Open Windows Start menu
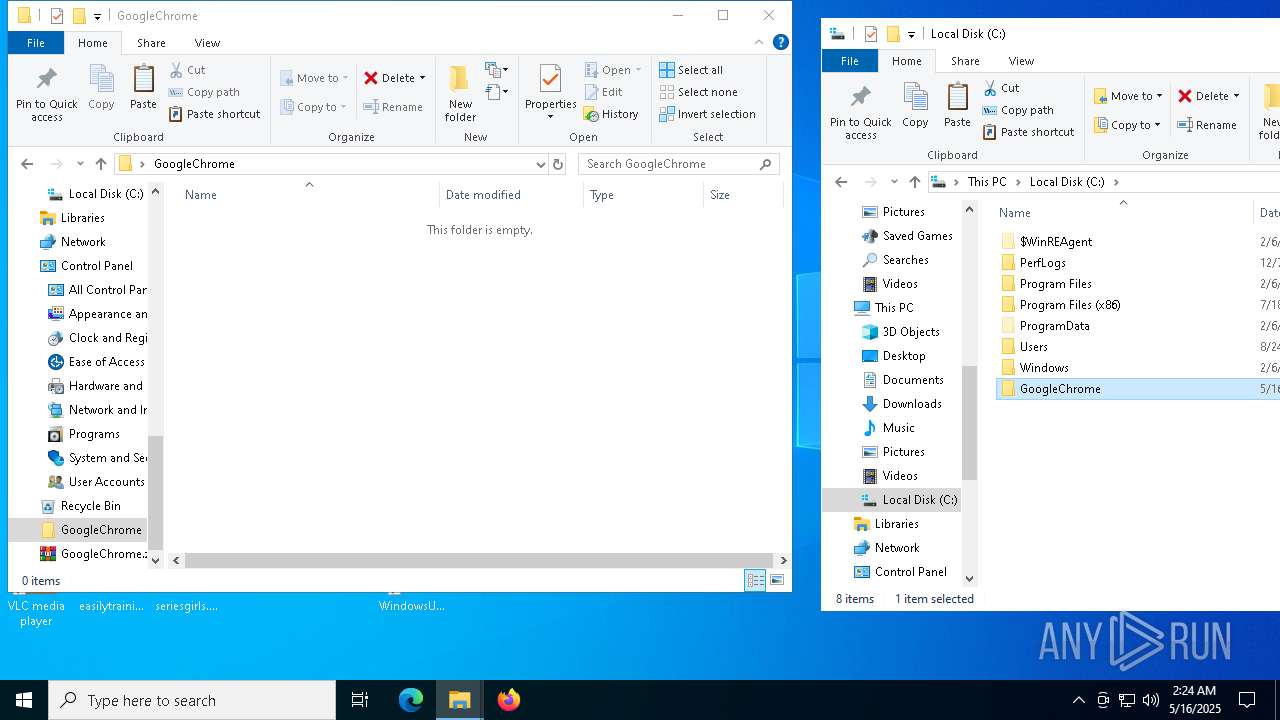The image size is (1280, 720). point(24,700)
